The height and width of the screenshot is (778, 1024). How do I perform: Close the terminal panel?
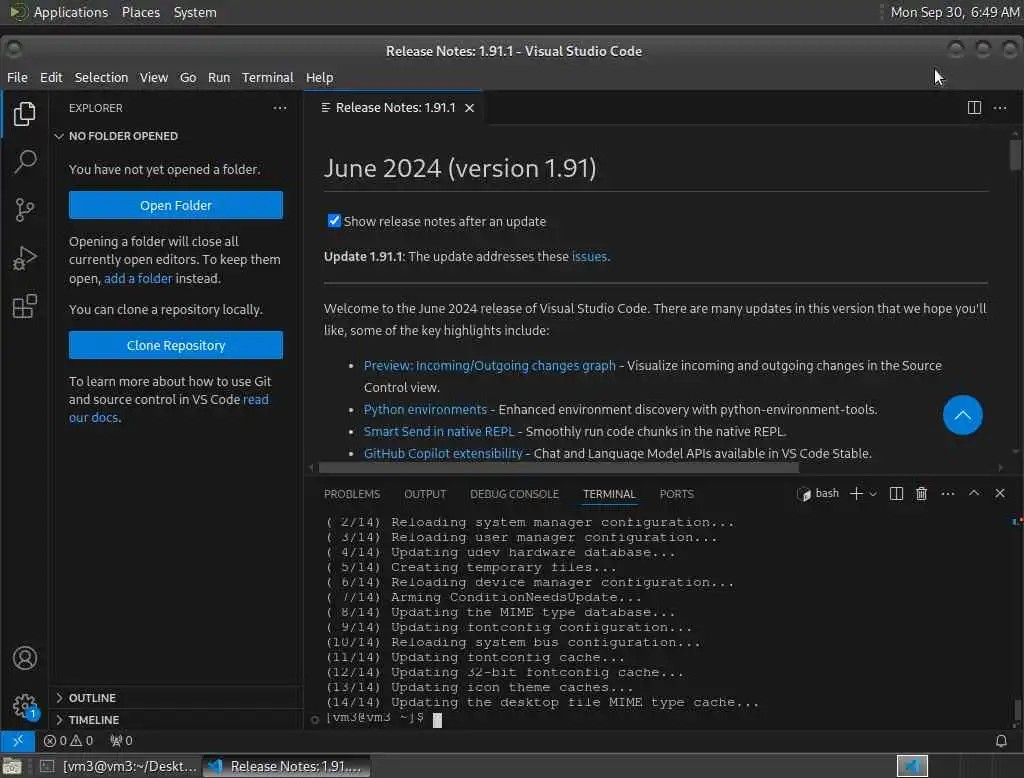(x=1000, y=493)
